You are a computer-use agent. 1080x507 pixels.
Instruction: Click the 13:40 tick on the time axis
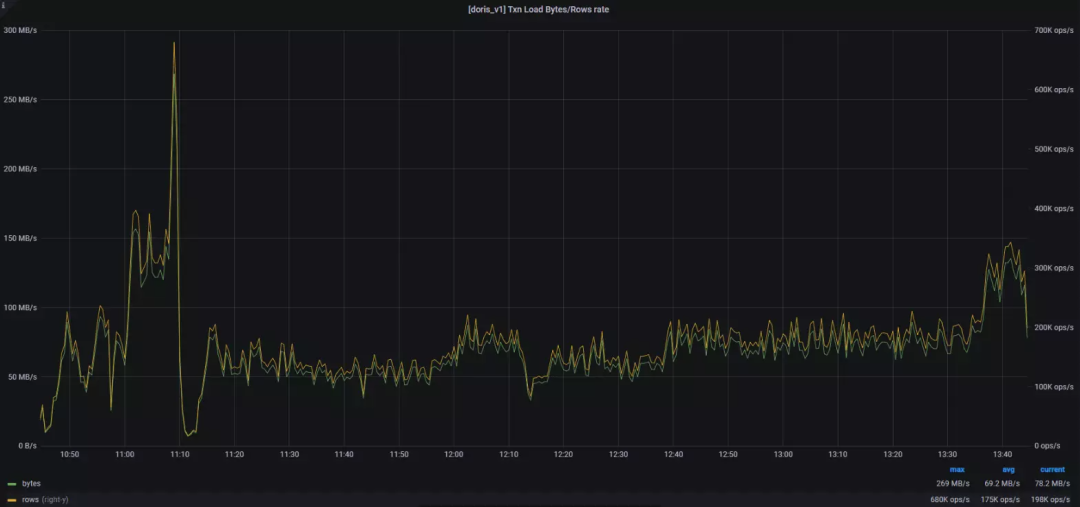(1002, 455)
